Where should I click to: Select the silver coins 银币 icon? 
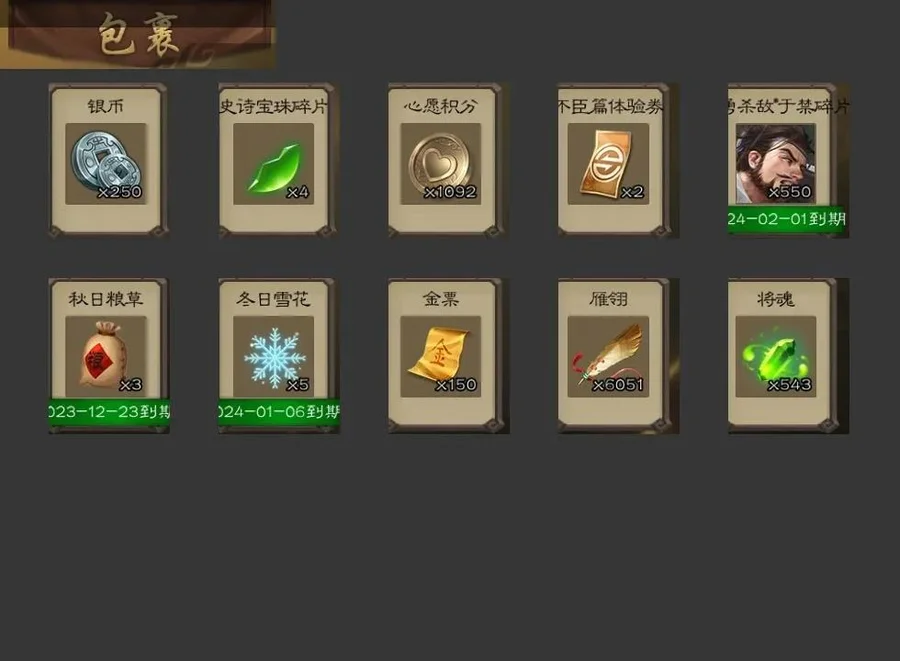106,164
